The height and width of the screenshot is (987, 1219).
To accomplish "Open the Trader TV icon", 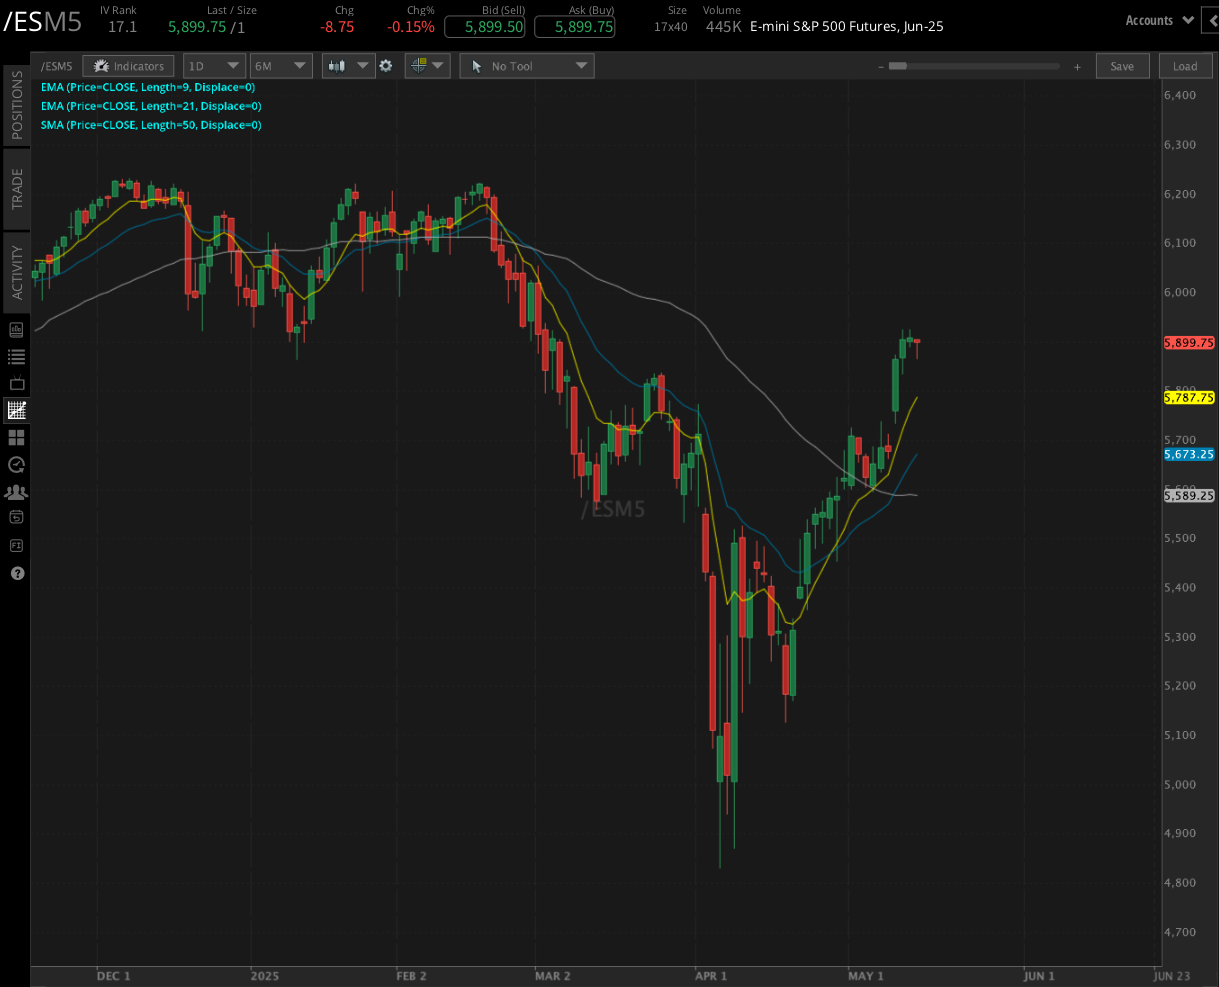I will pyautogui.click(x=15, y=383).
